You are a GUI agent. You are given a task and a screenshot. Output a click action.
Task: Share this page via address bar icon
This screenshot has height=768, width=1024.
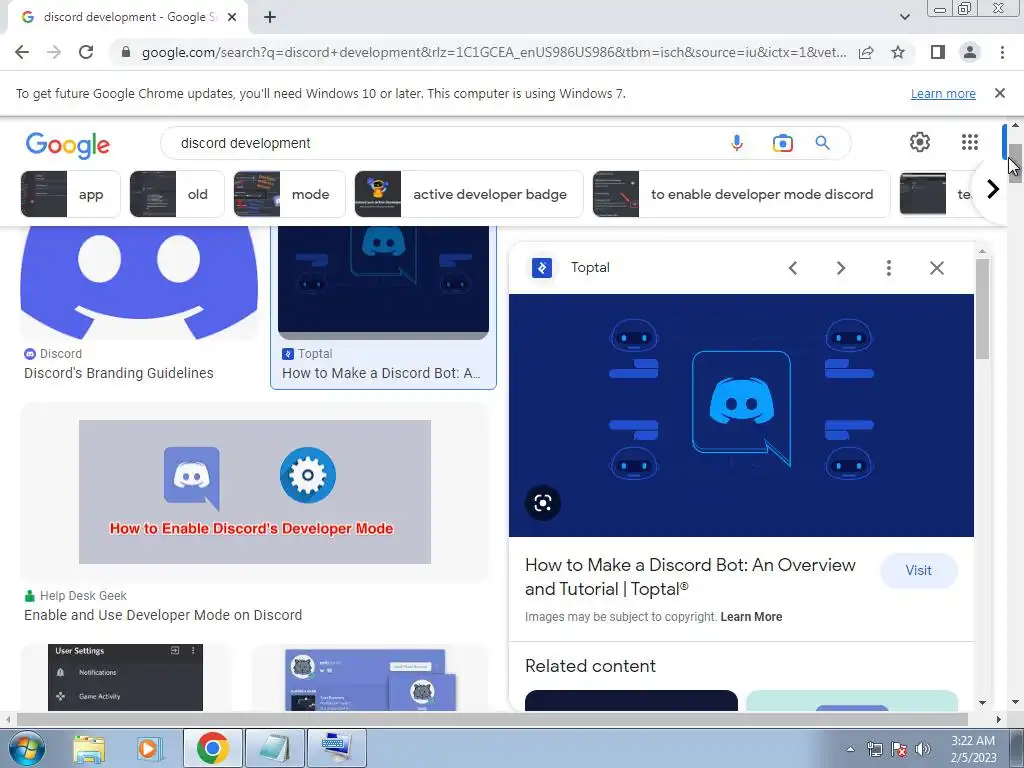(866, 52)
